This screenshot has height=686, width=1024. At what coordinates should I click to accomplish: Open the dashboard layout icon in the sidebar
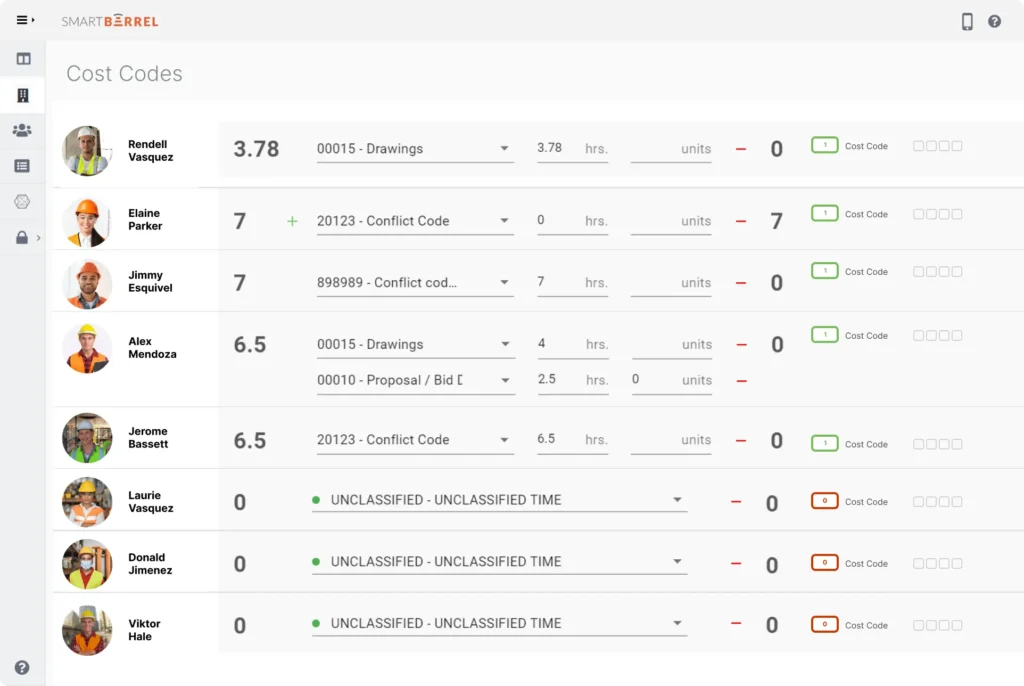(22, 58)
